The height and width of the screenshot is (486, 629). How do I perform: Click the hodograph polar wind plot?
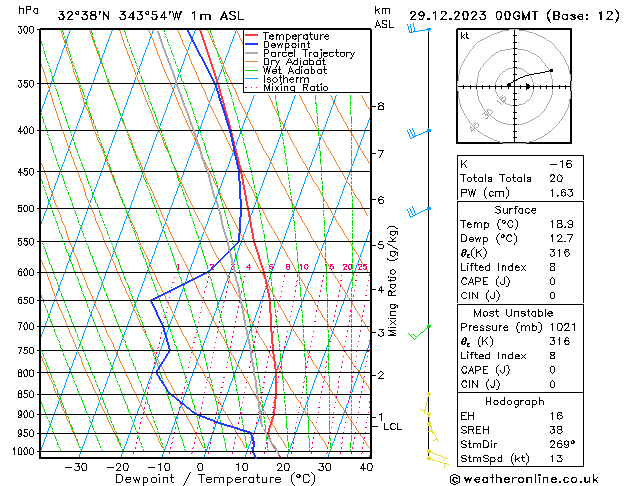pyautogui.click(x=514, y=86)
